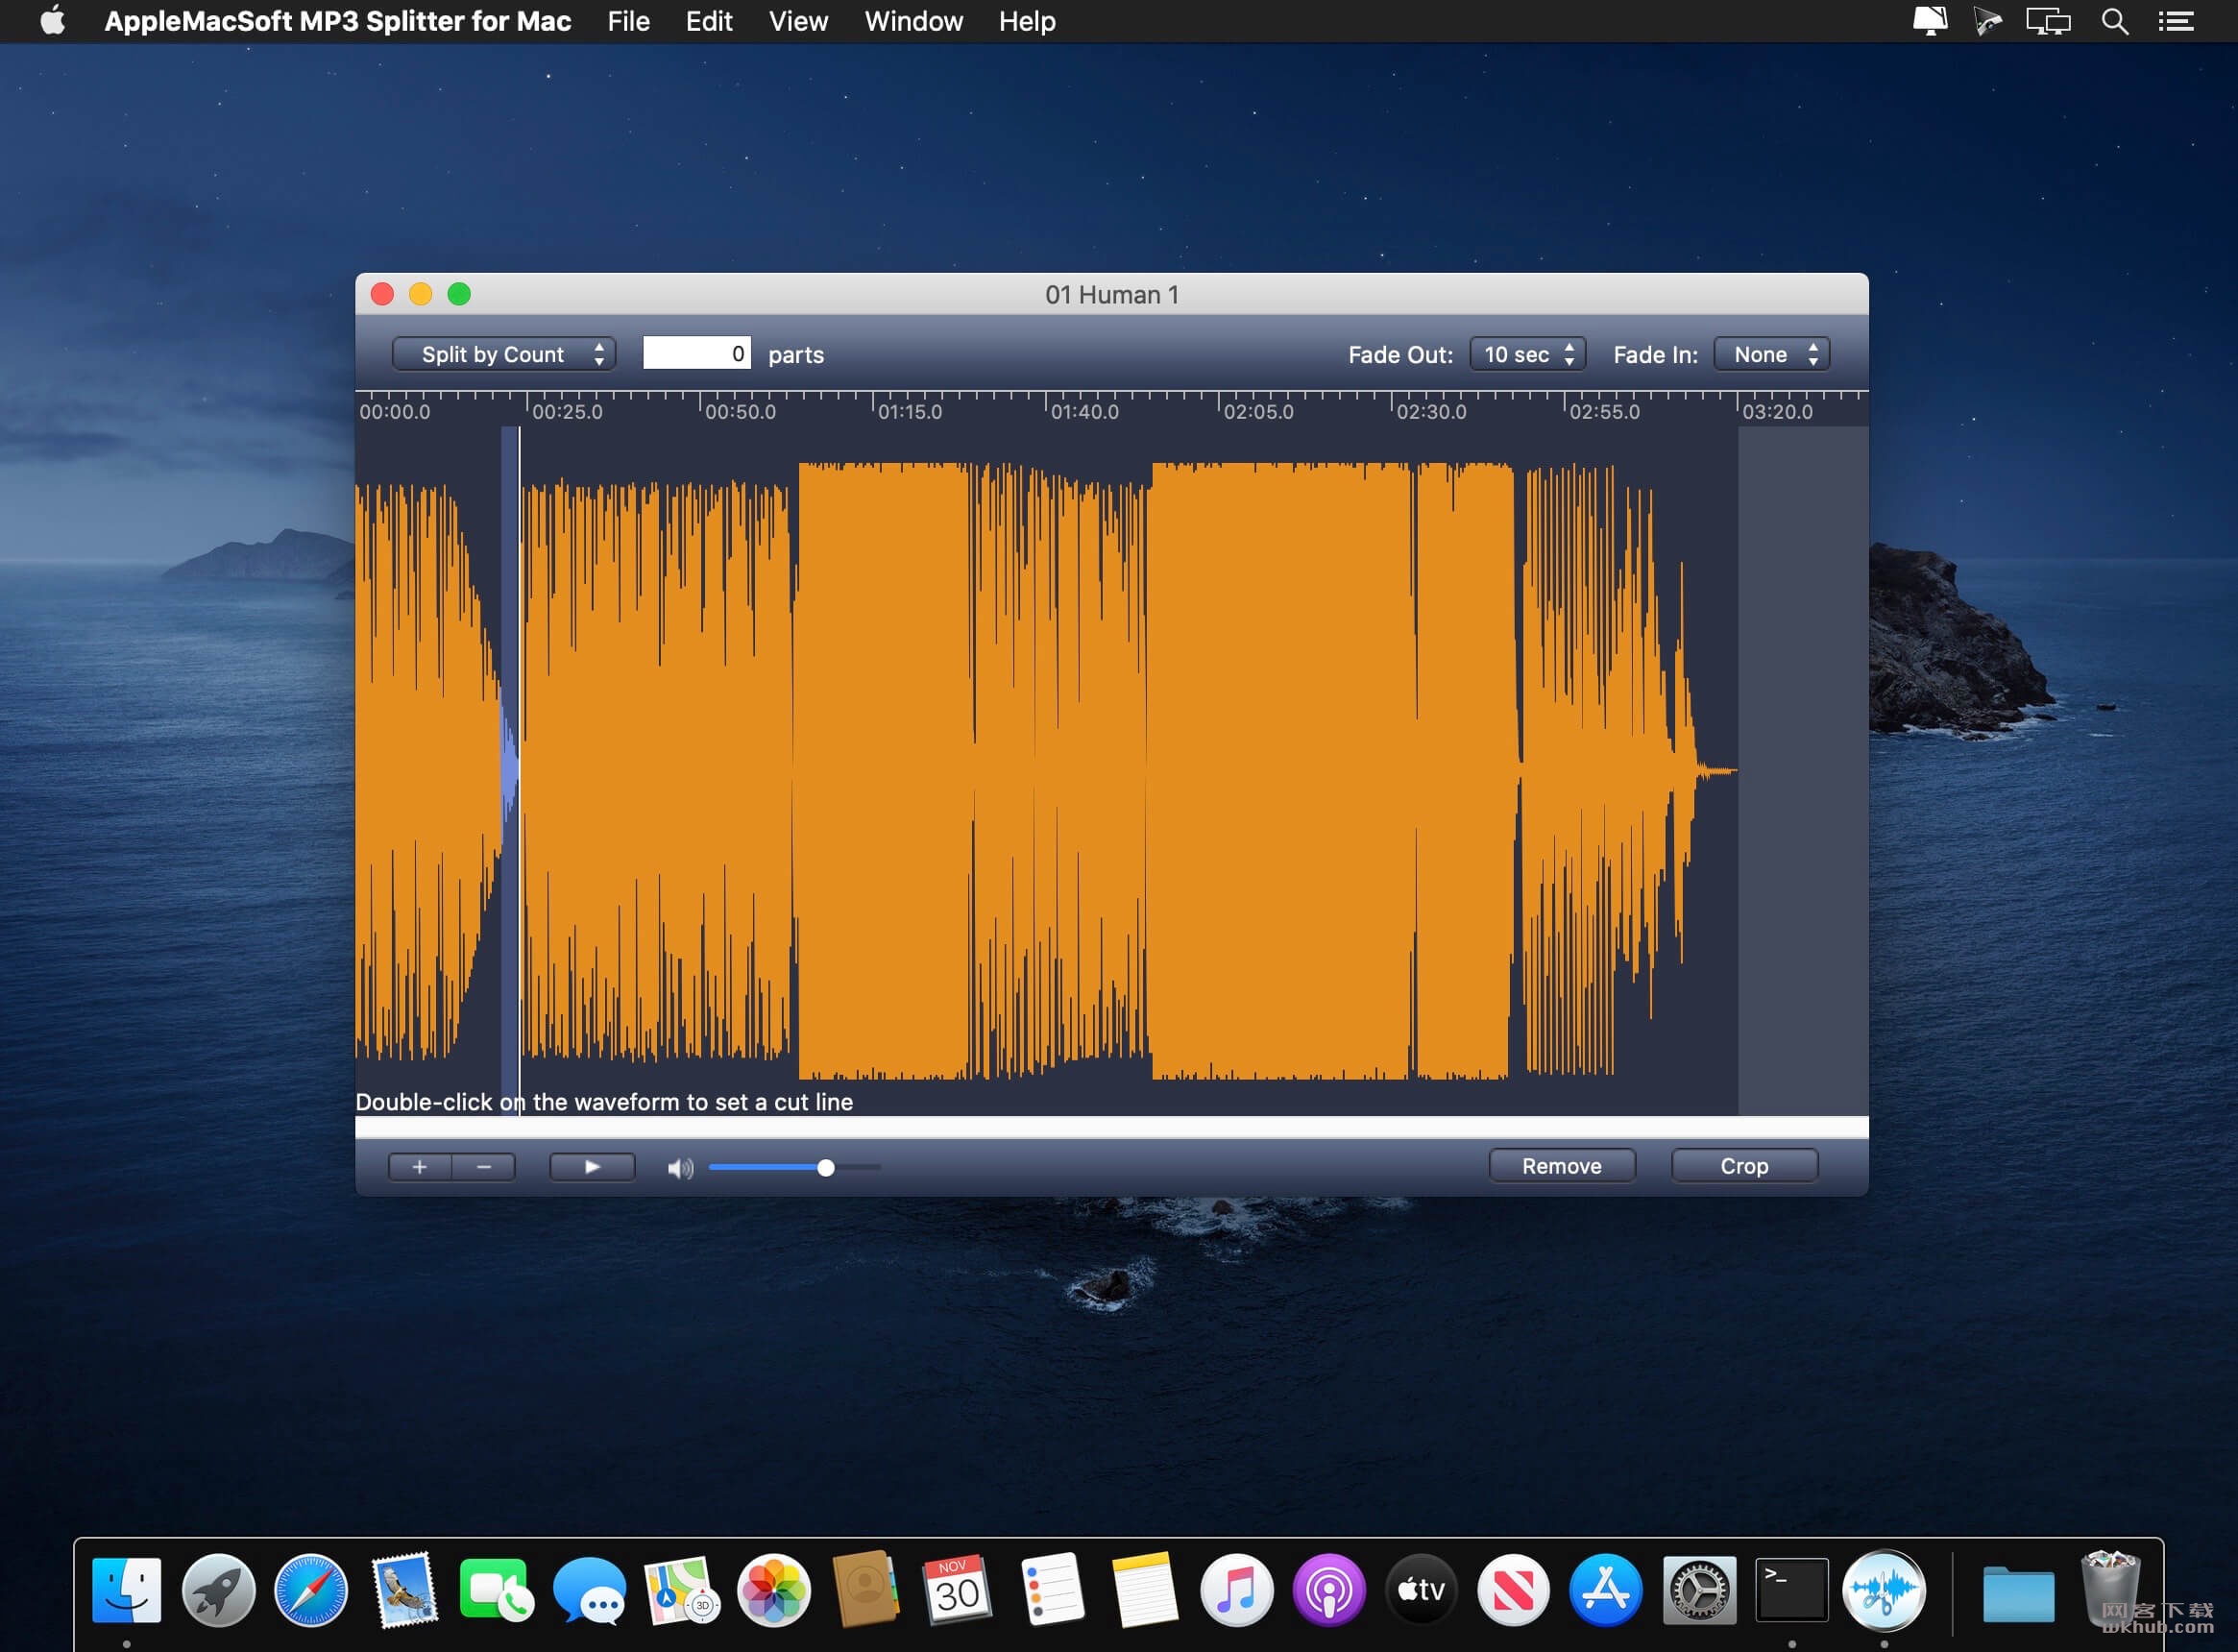
Task: Open Notification Center list icon
Action: [x=2175, y=21]
